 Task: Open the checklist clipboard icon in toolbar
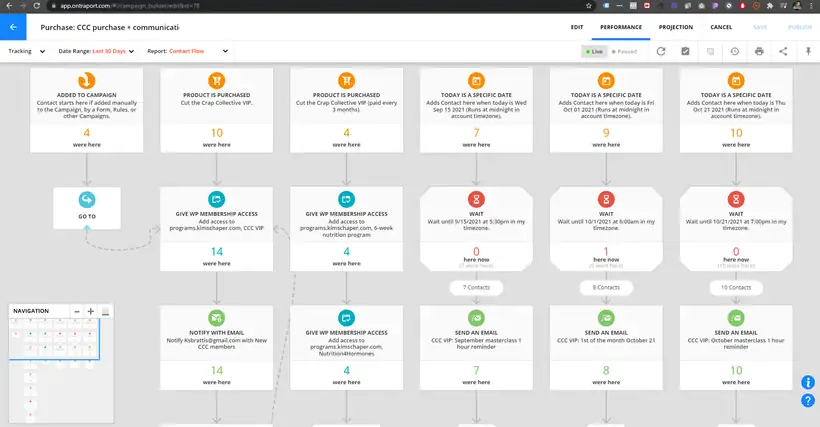[x=685, y=51]
